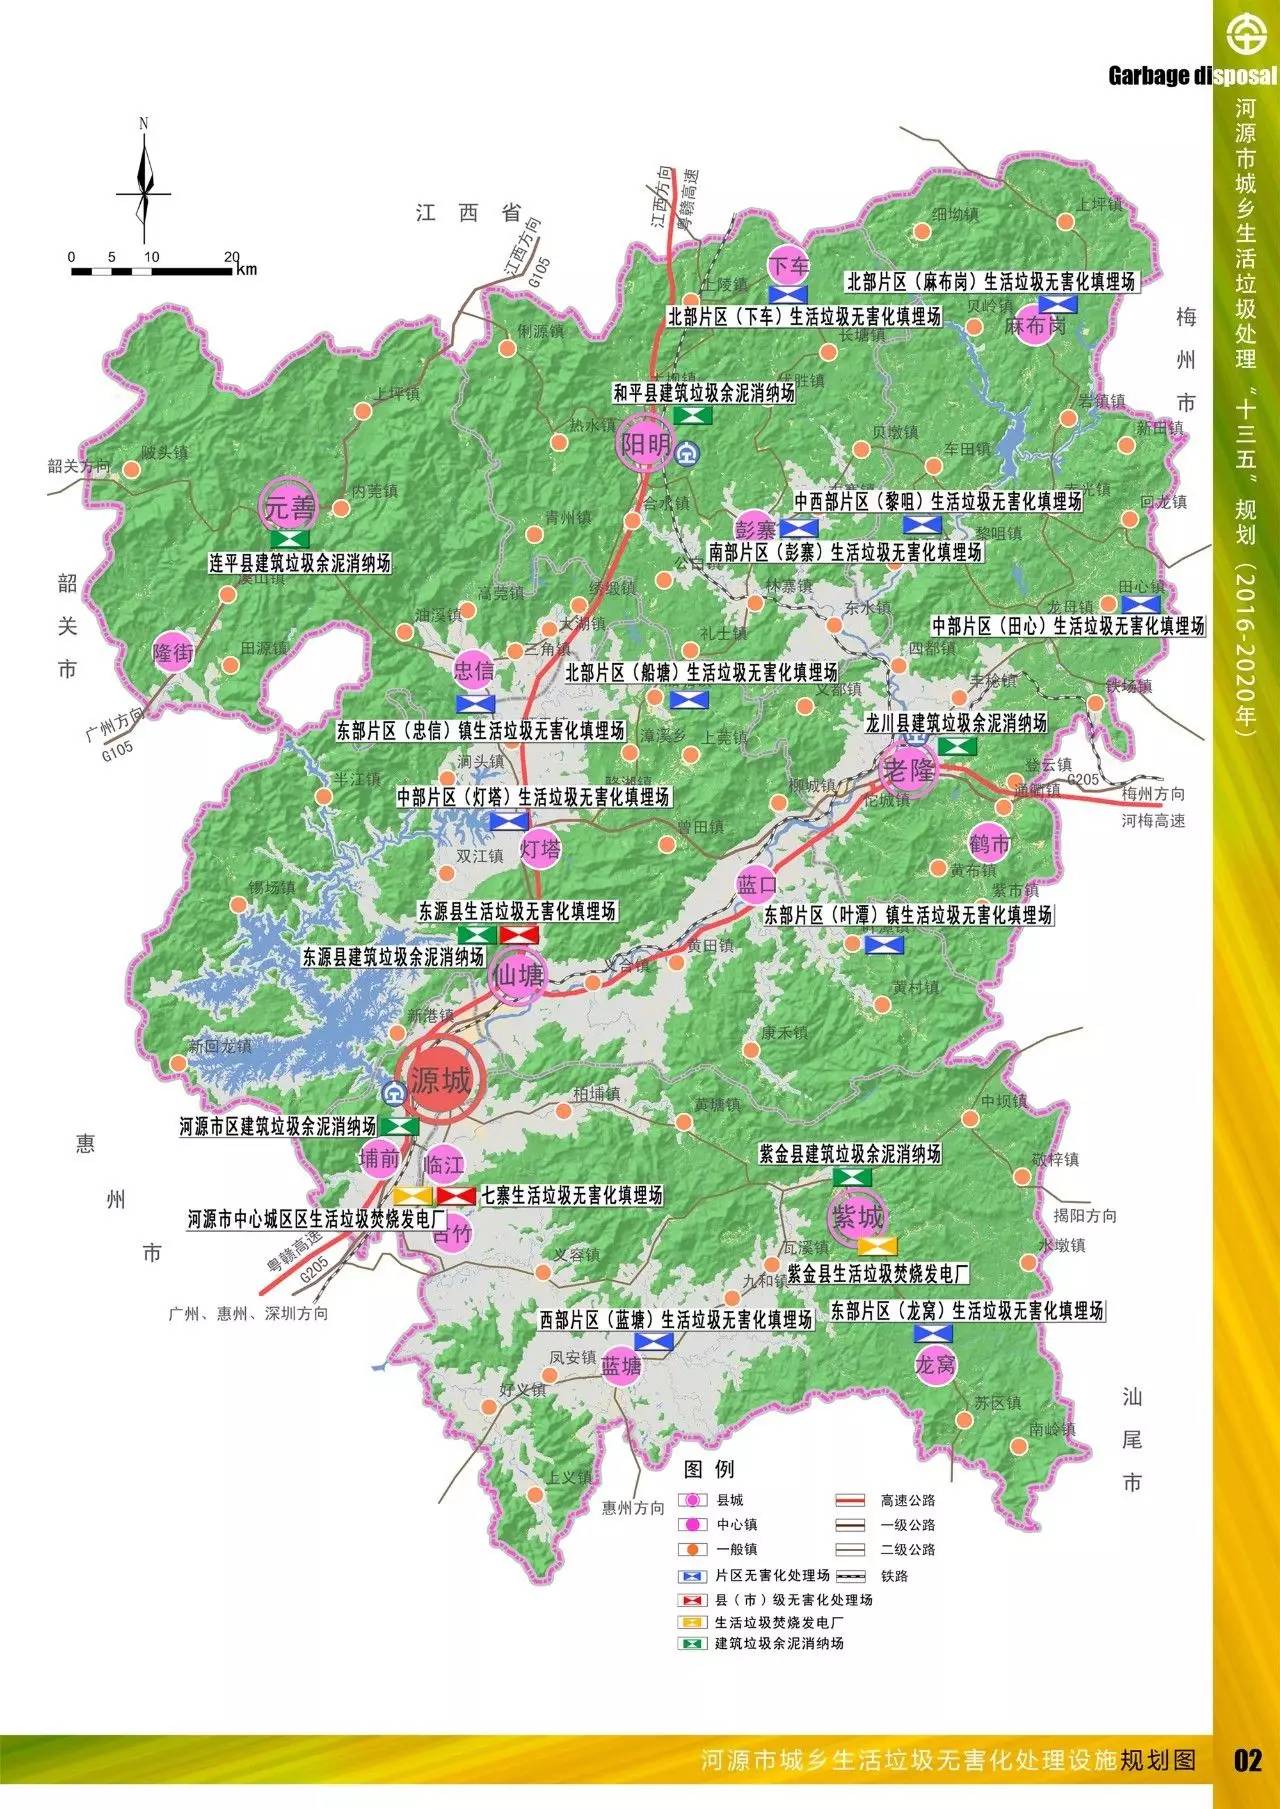
Task: Click the Garbage disposal header text
Action: (x=1192, y=76)
